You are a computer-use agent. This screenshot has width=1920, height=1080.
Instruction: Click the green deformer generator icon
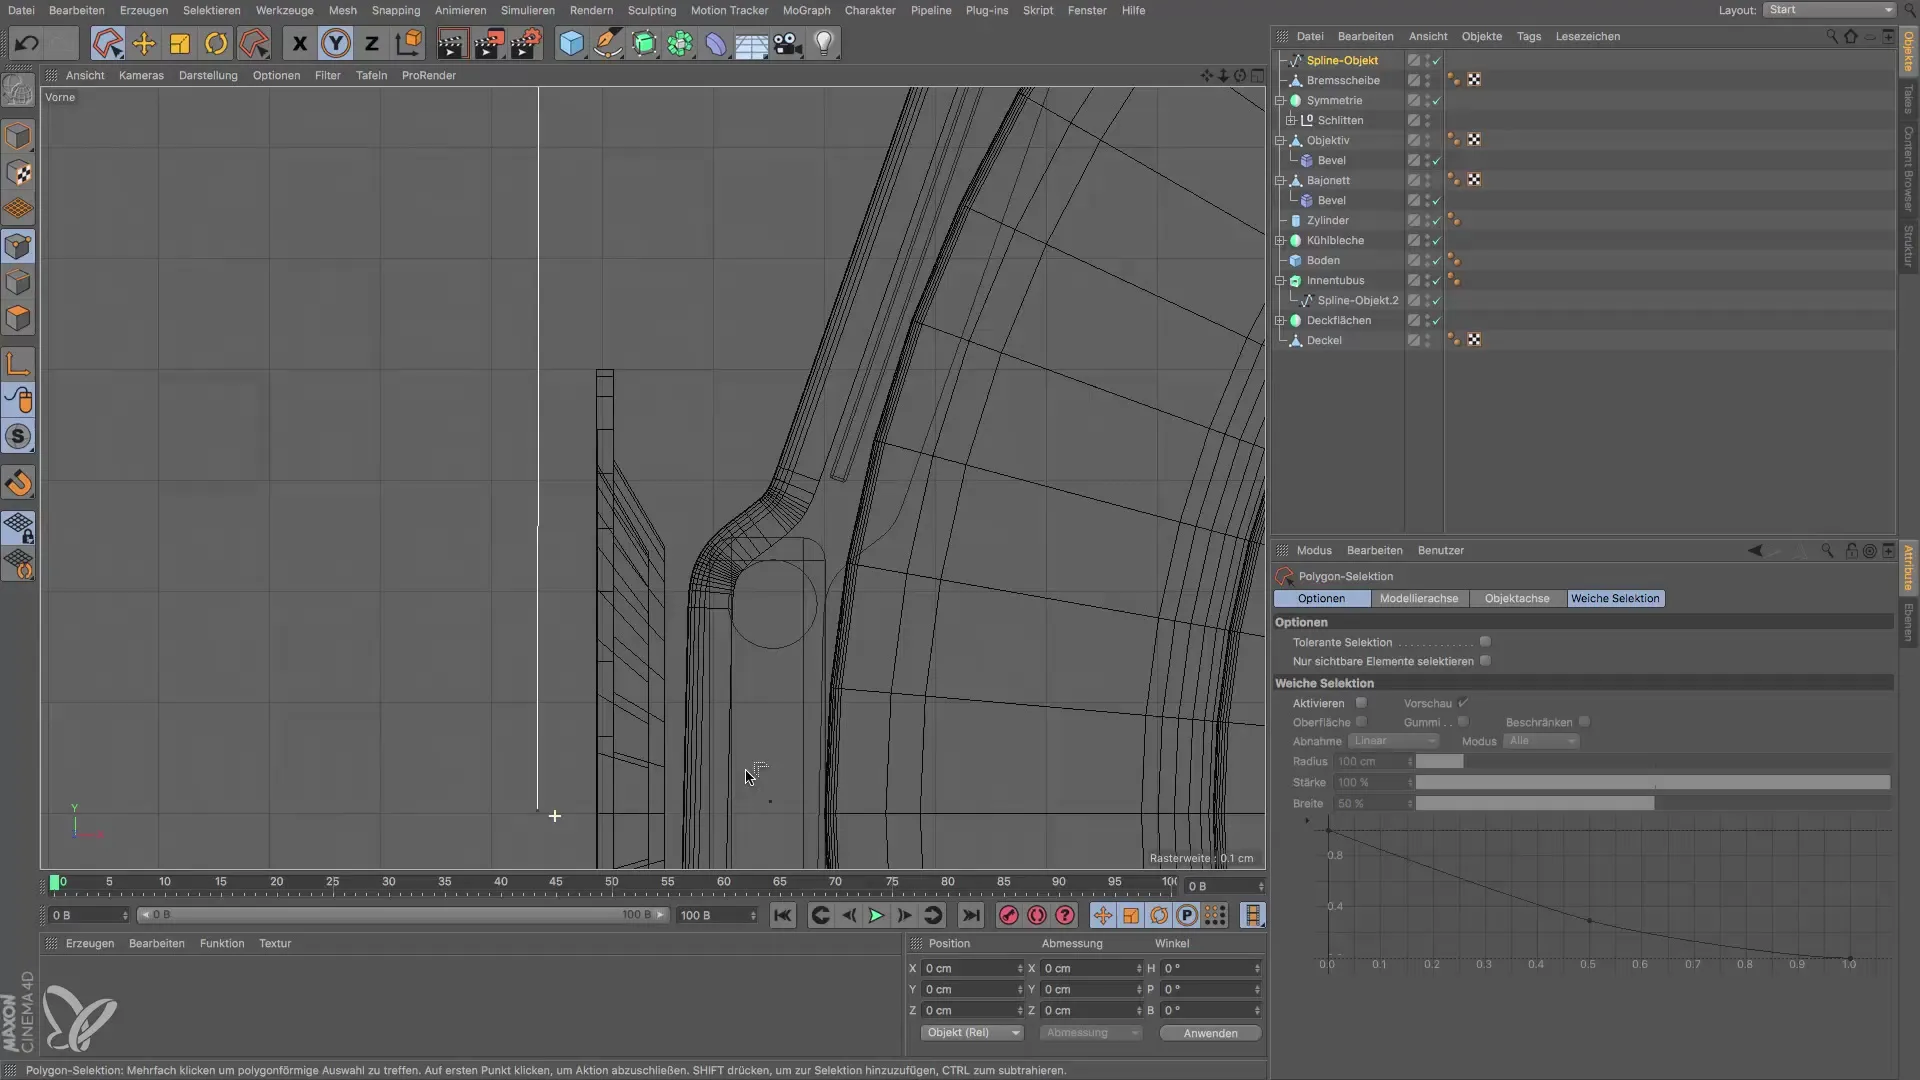coord(644,44)
